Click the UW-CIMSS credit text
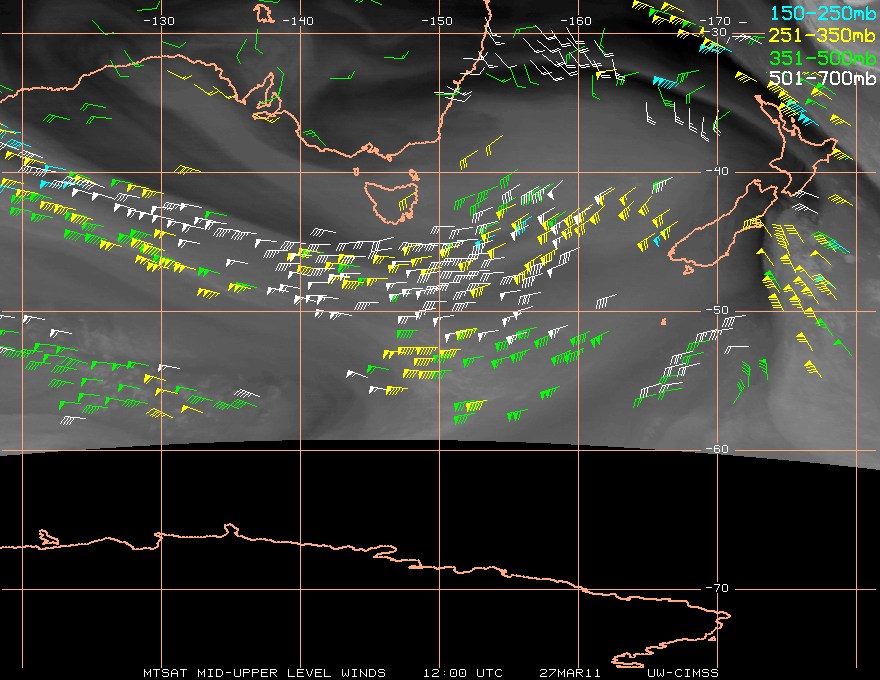Screen dimensions: 880x680 682,673
